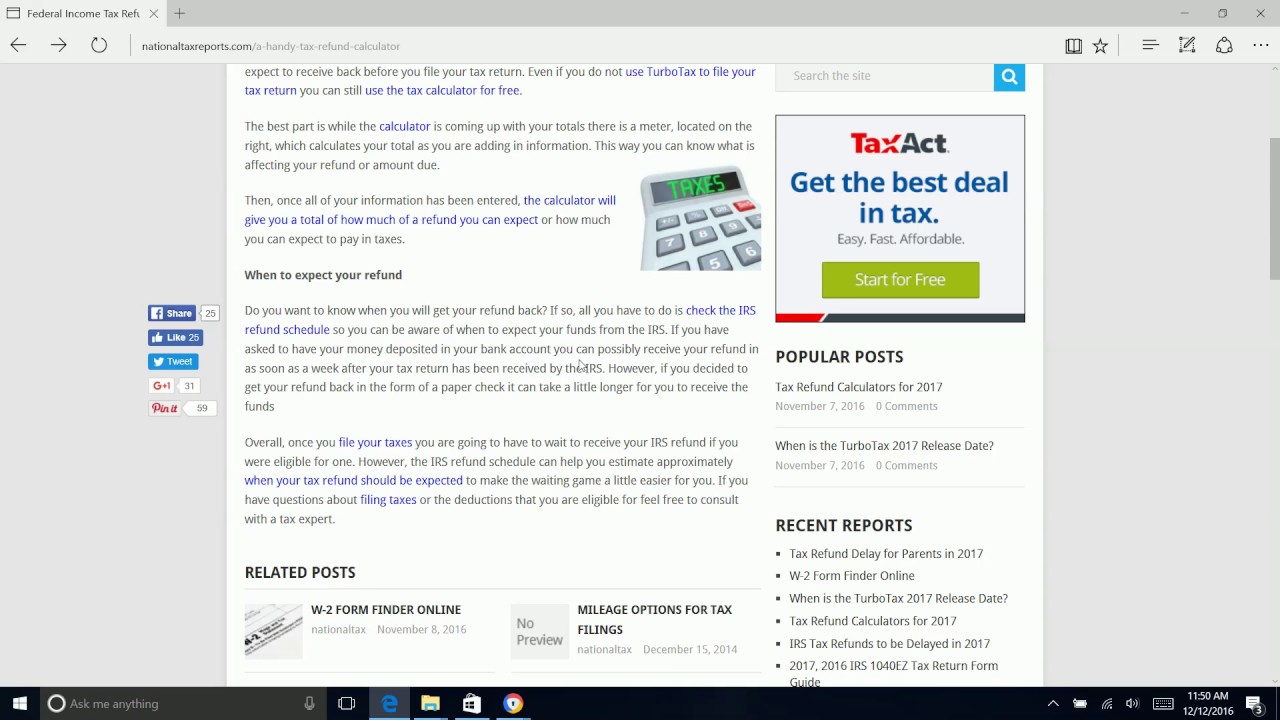Open the volume control icon
This screenshot has width=1280, height=720.
1132,703
